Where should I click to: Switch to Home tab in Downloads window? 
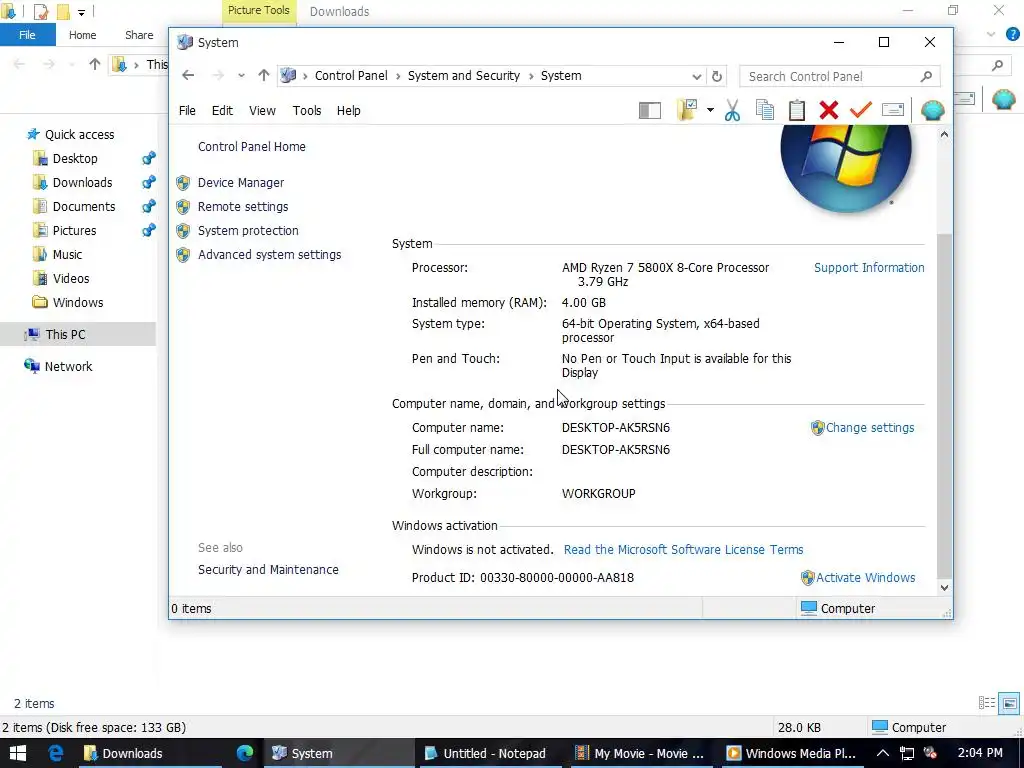tap(82, 35)
